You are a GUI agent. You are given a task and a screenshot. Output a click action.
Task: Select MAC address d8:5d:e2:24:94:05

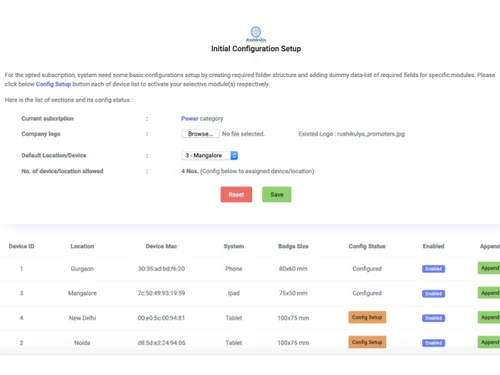161,343
